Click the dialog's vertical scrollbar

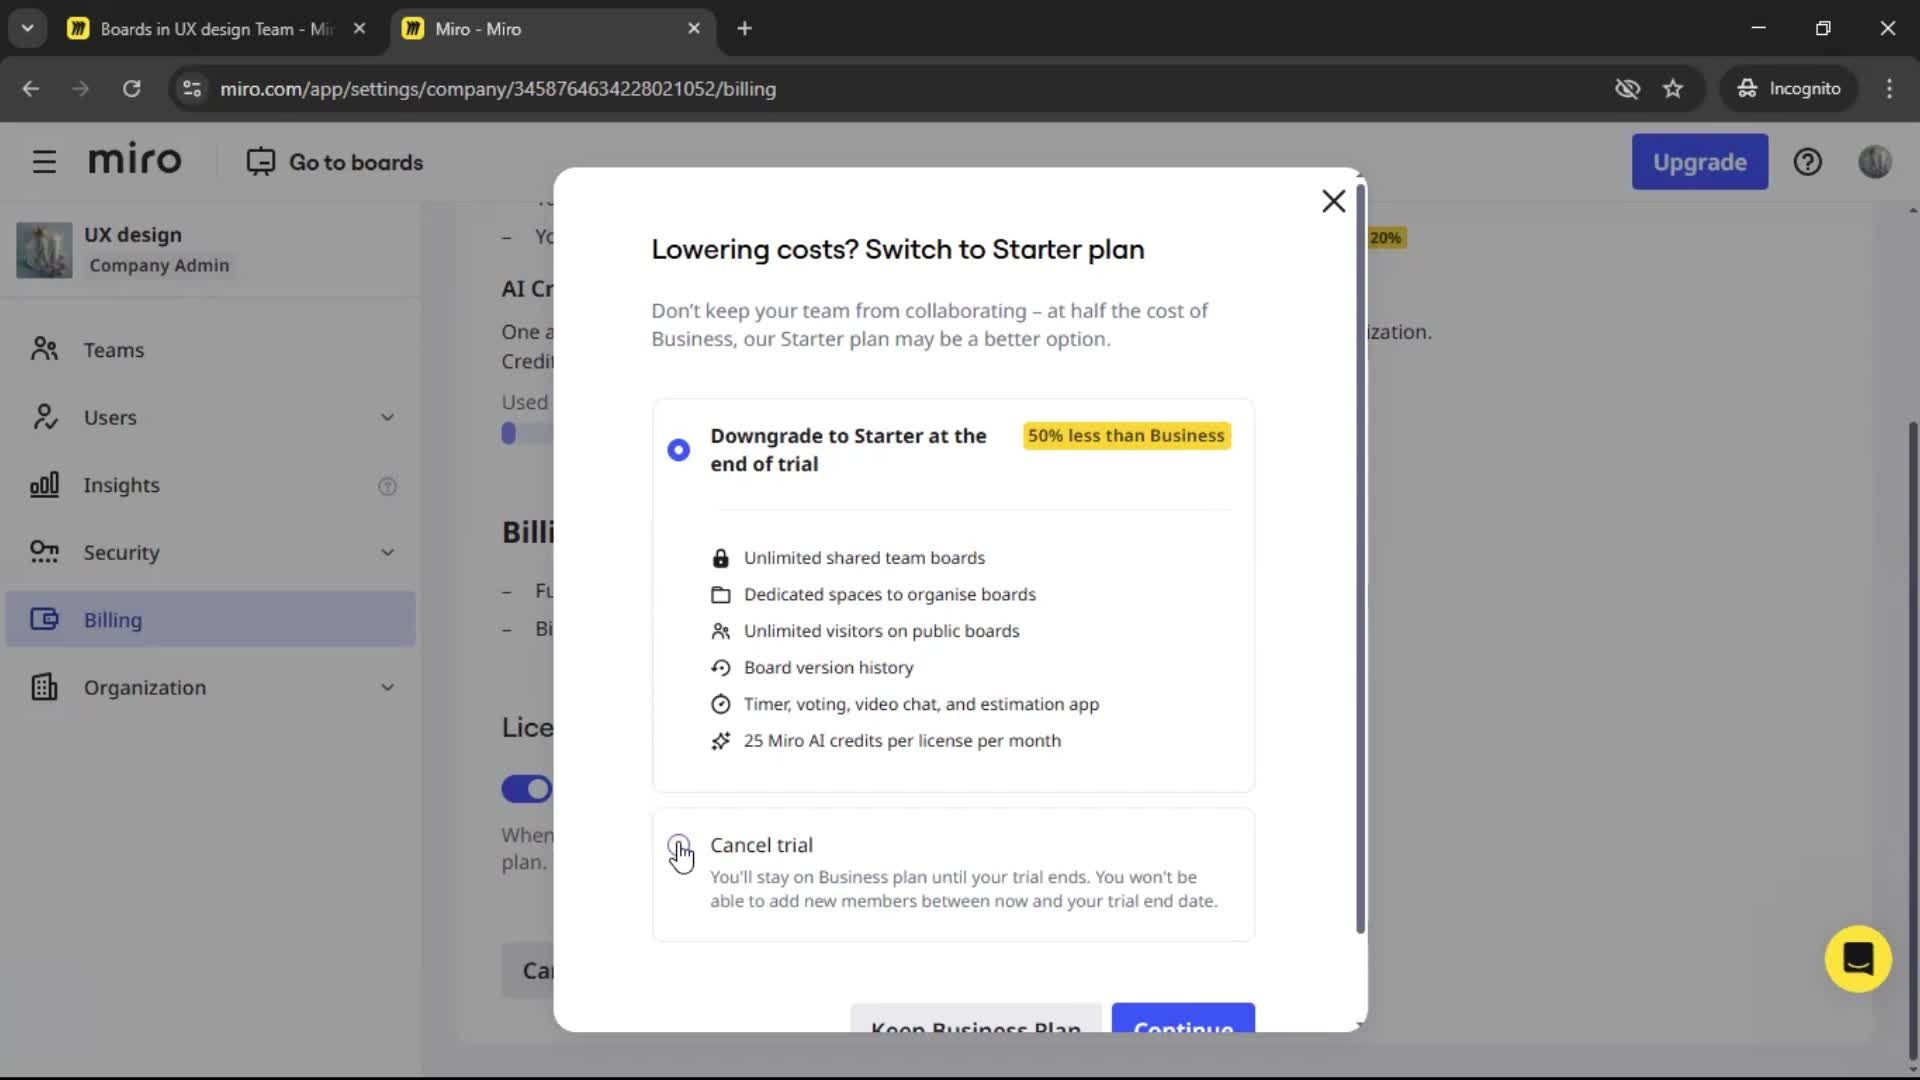coord(1360,558)
